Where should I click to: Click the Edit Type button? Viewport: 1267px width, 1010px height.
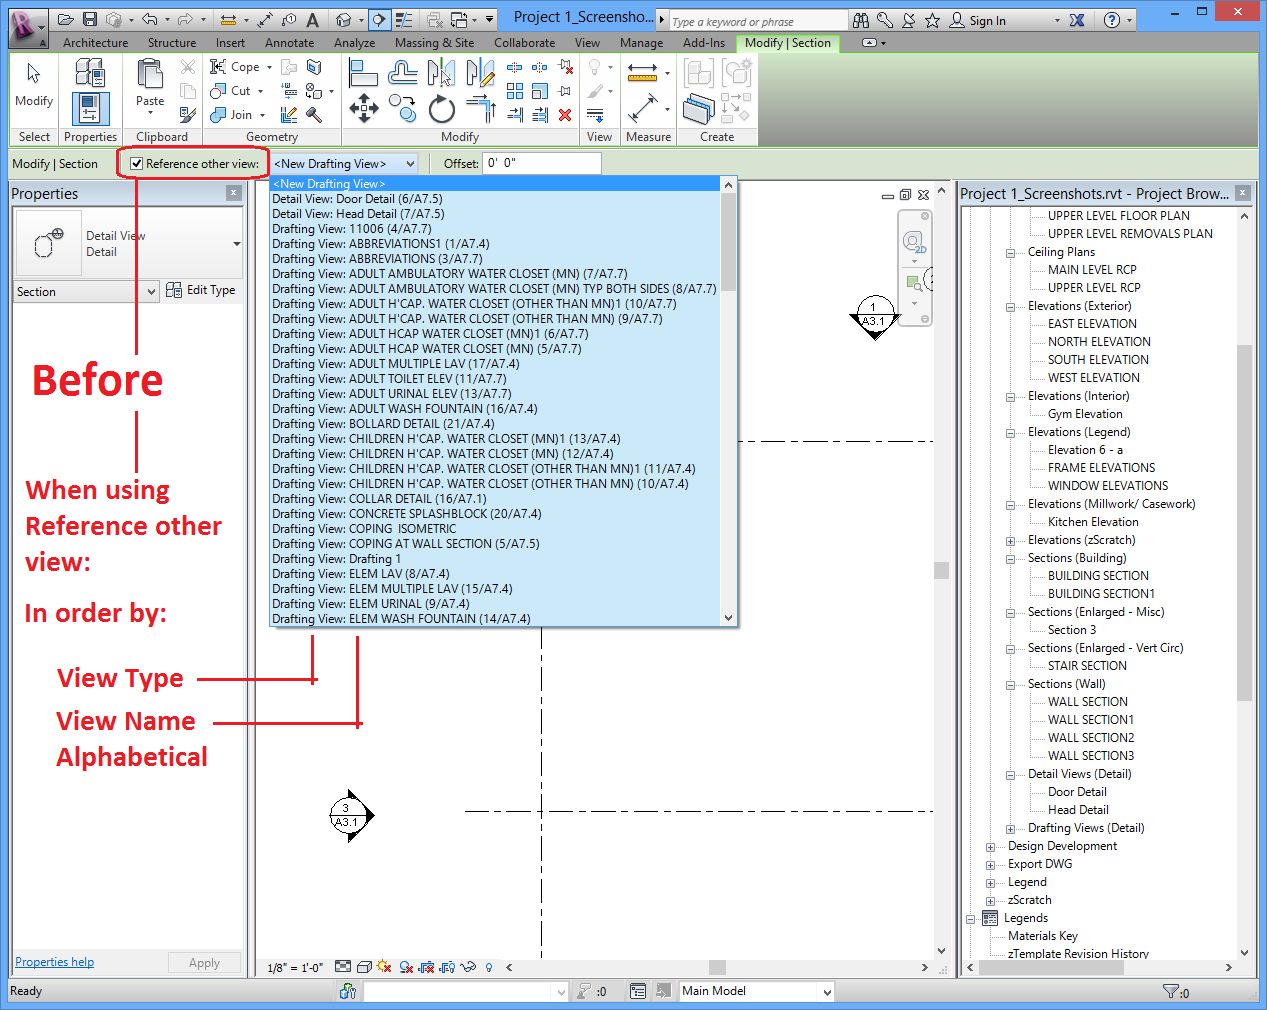point(201,291)
